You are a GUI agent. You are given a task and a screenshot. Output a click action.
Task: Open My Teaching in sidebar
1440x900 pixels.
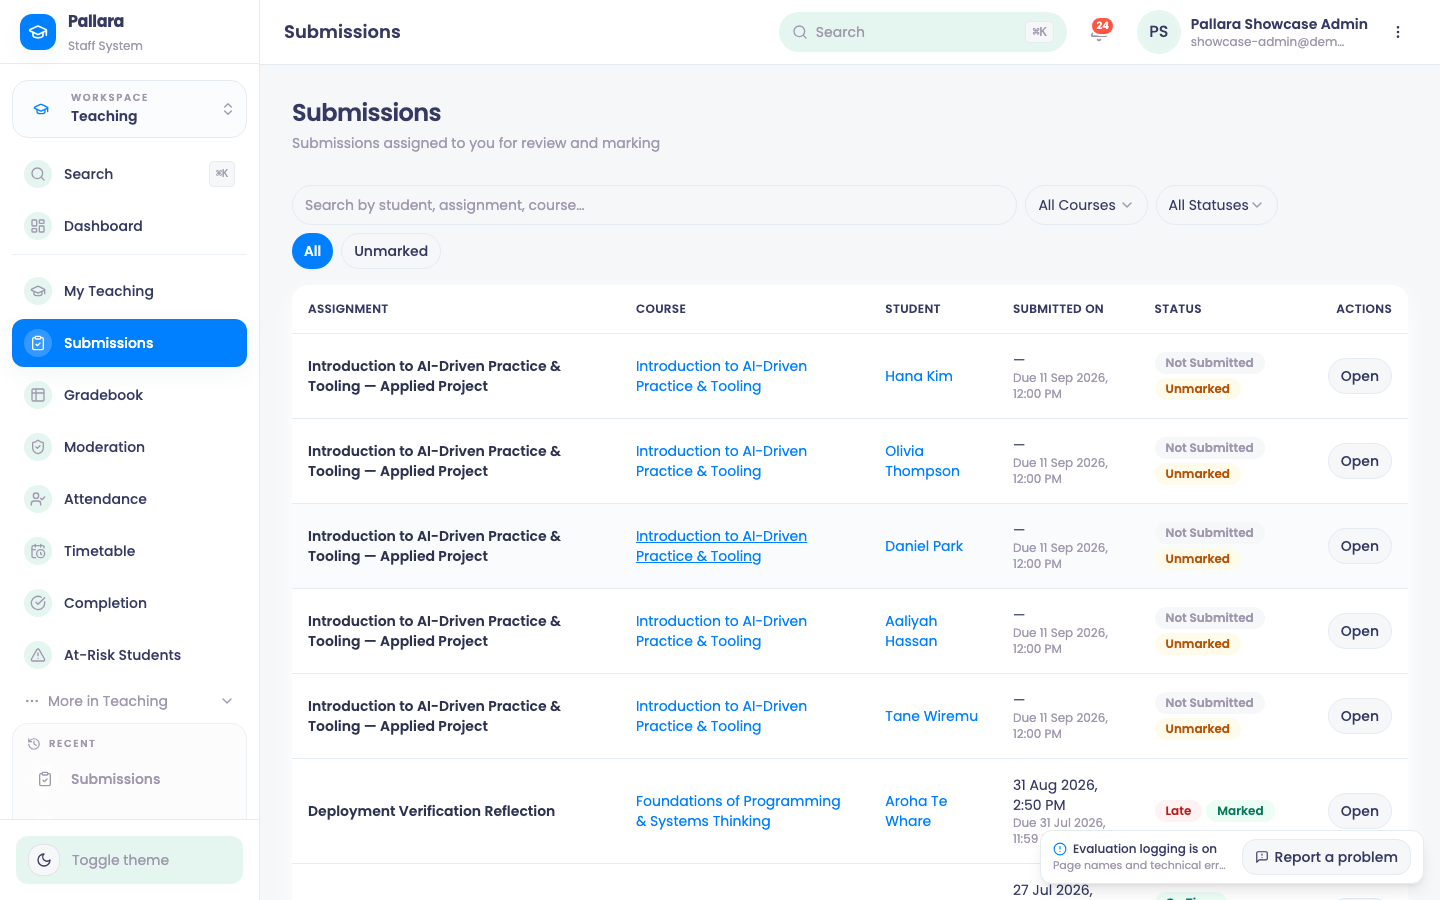pyautogui.click(x=129, y=291)
